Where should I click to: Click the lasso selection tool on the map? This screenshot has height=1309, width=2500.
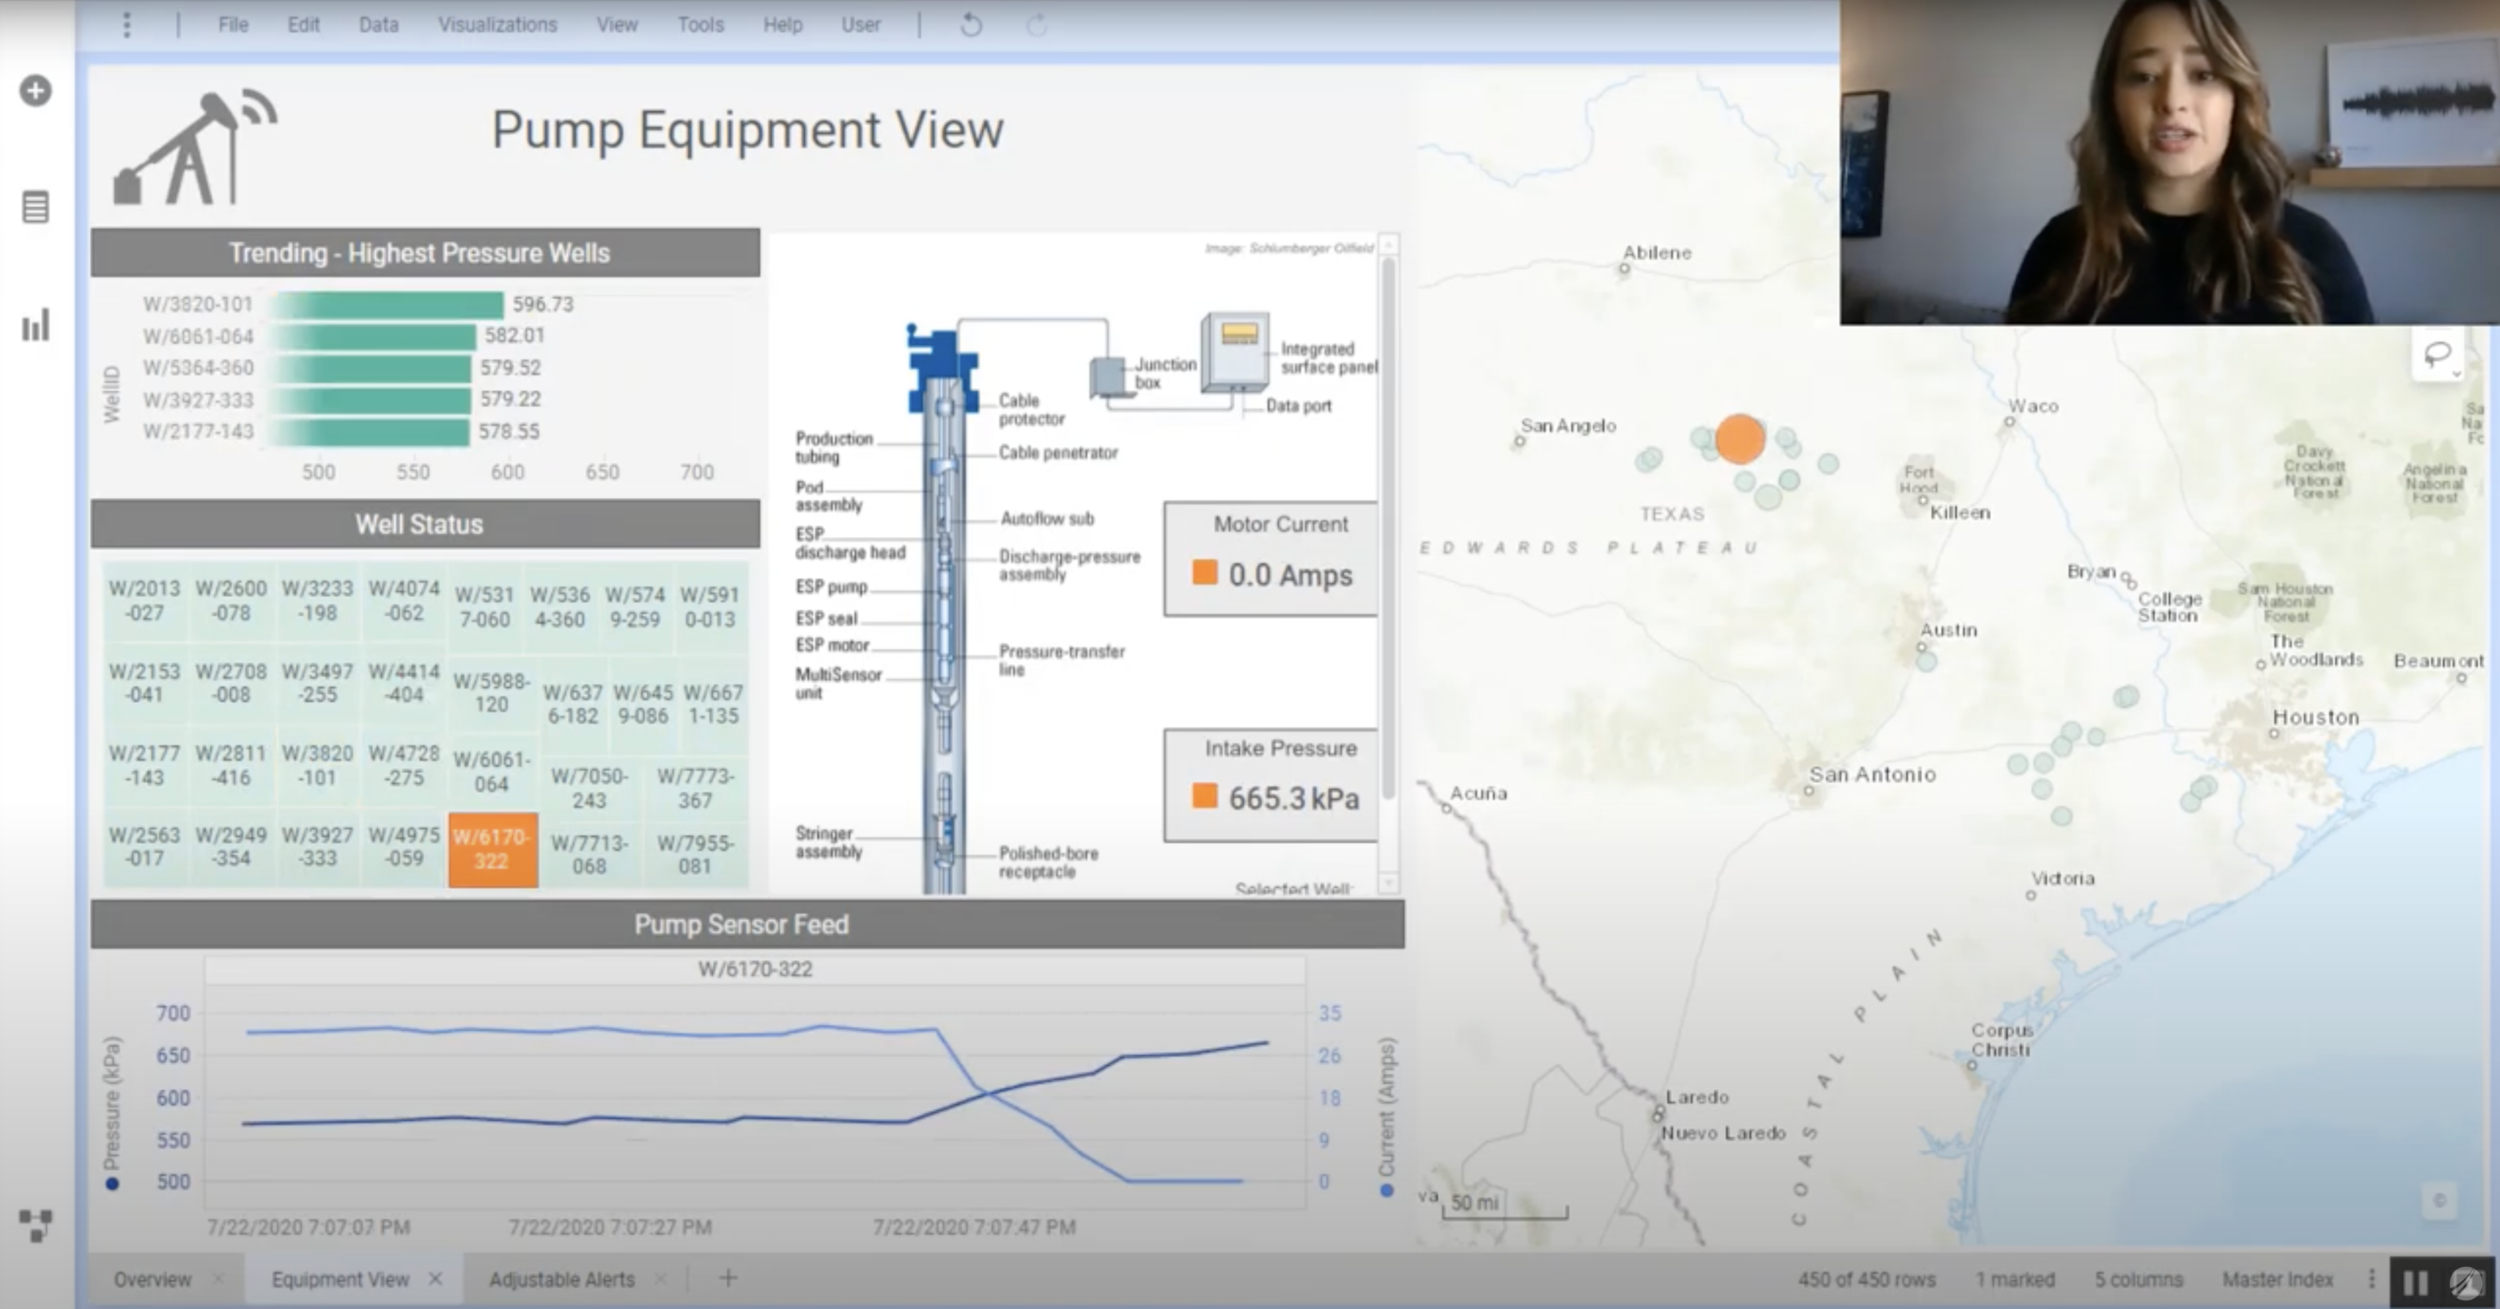[2437, 354]
